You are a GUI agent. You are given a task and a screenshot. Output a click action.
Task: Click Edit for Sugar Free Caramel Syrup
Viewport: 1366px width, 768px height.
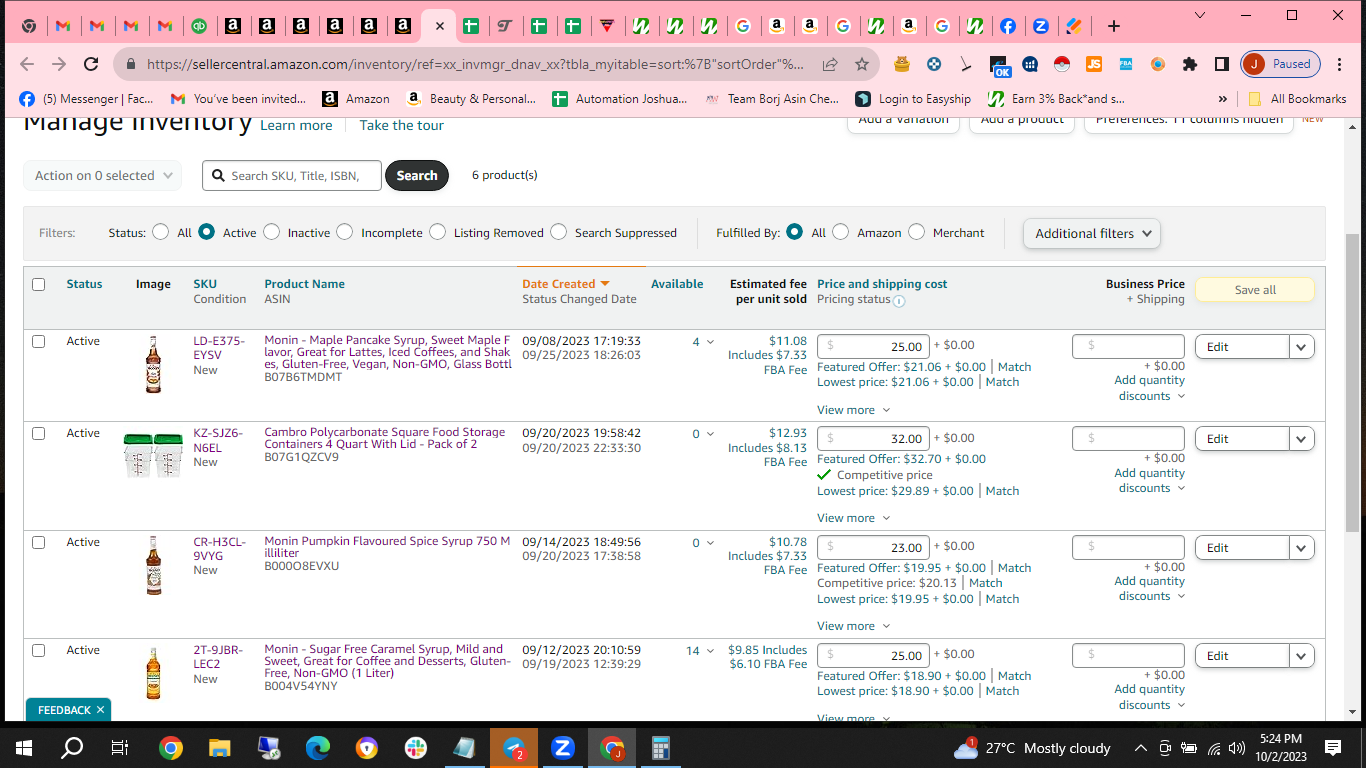point(1242,656)
